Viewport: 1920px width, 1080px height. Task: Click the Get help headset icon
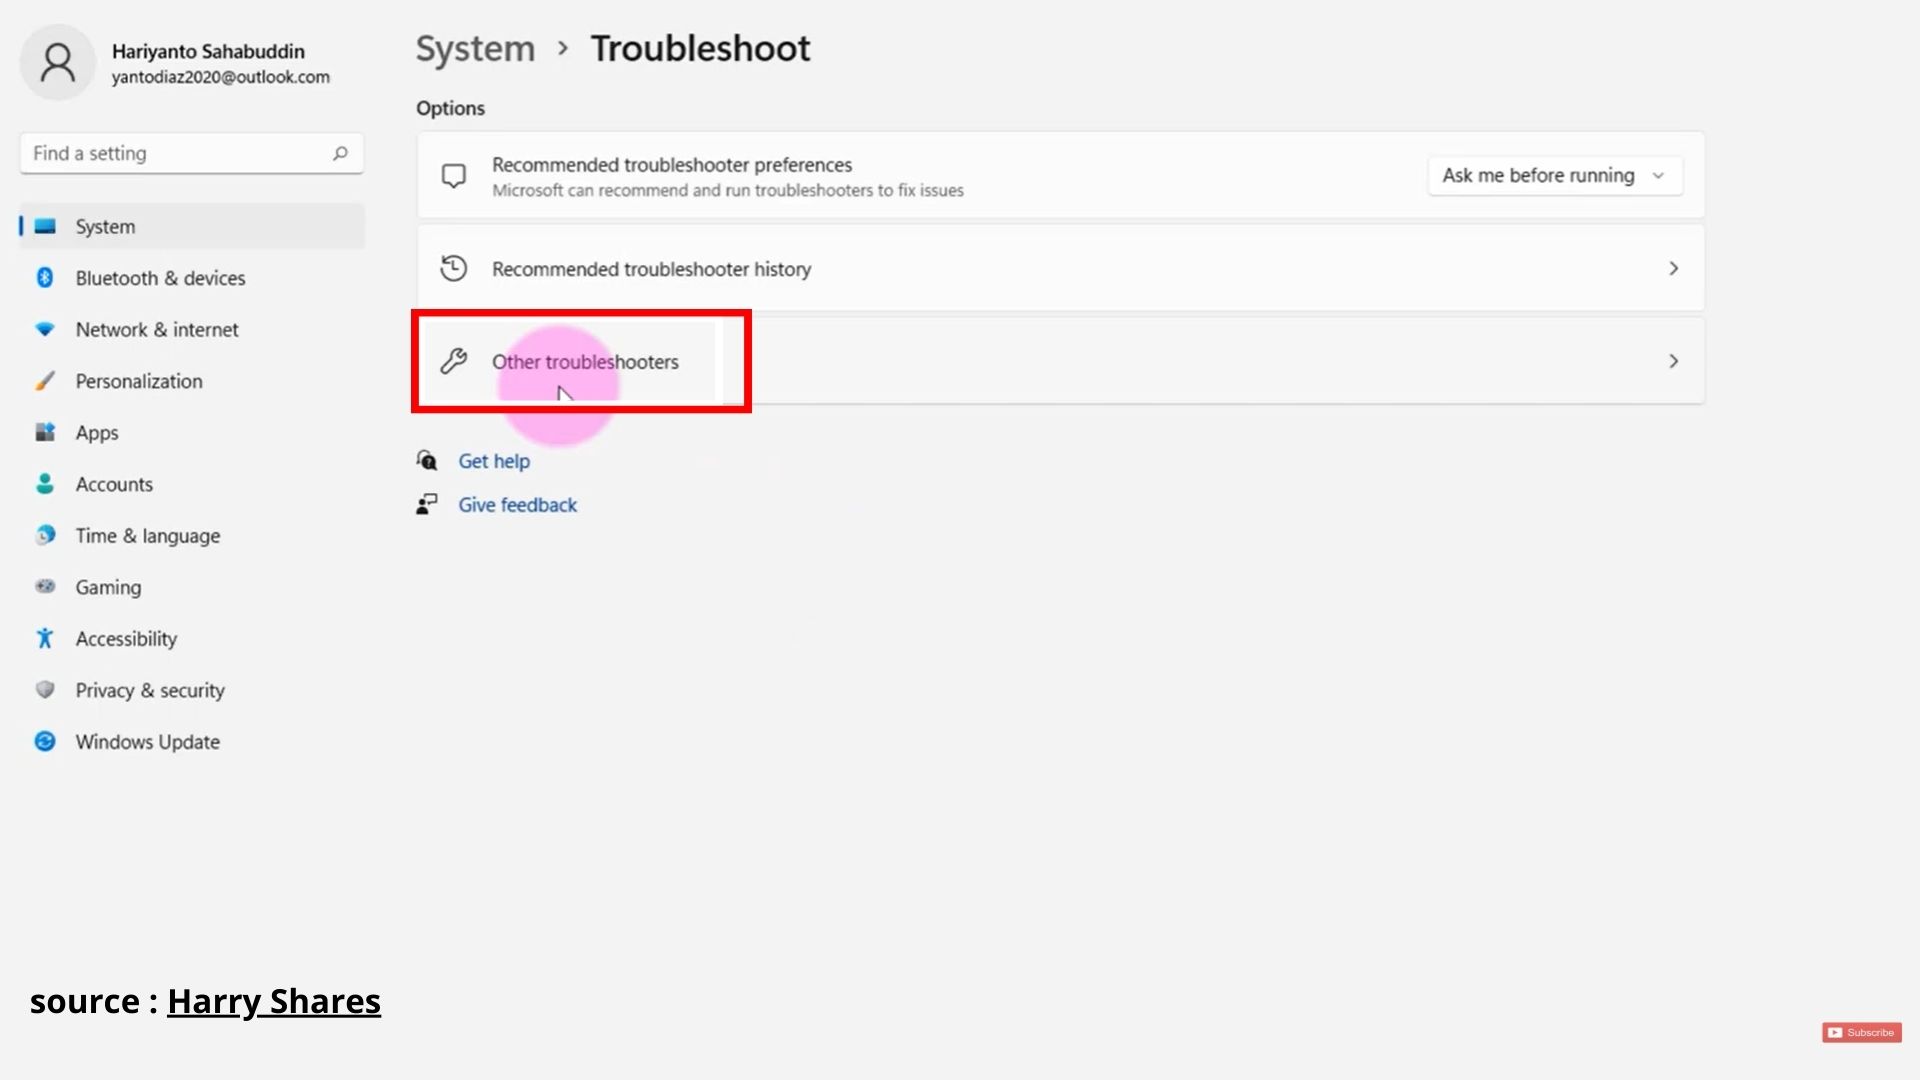click(427, 460)
